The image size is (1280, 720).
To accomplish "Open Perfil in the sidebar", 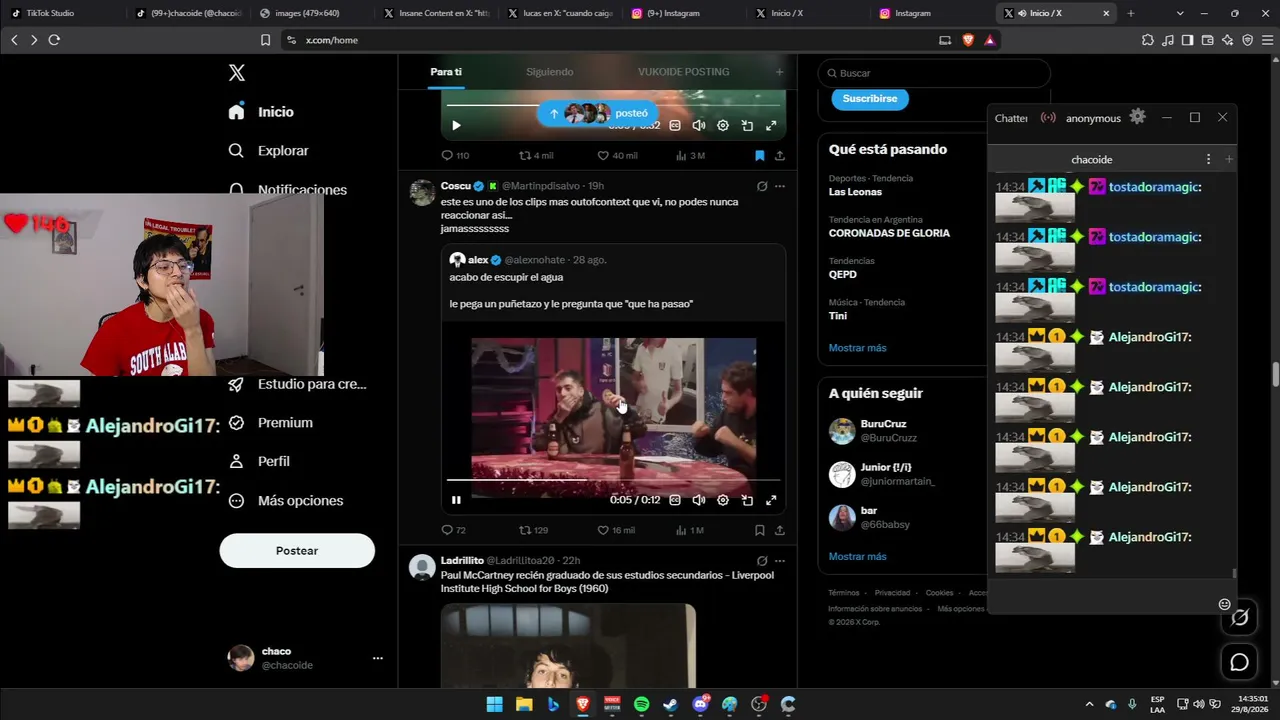I will click(259, 462).
